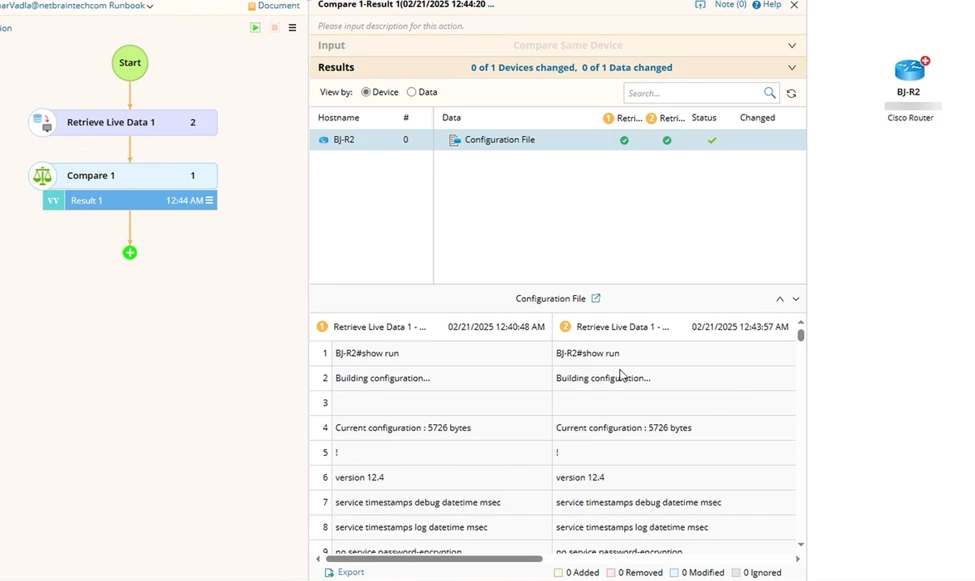Click the 0 Ignored legend swatch
The width and height of the screenshot is (975, 581).
[736, 573]
